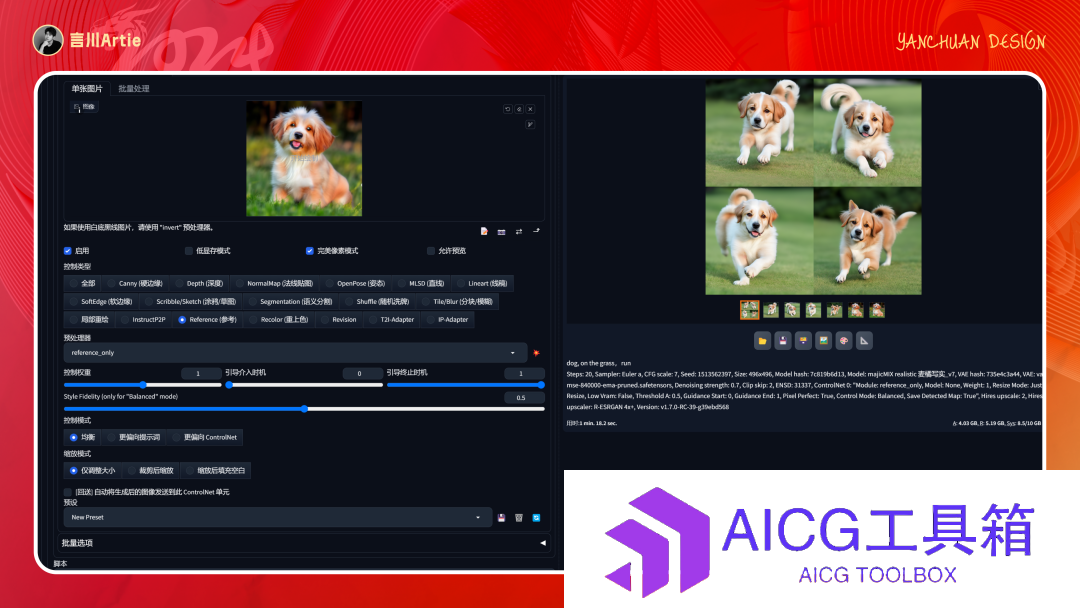Send output to img2img picture icon
This screenshot has width=1080, height=608.
(824, 340)
